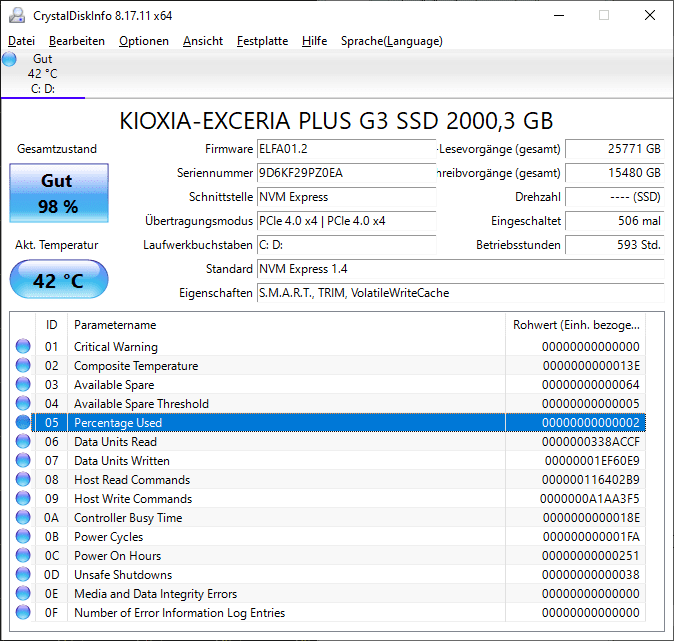Click the status orb for Controller Busy Time
The width and height of the screenshot is (674, 641).
tap(23, 517)
